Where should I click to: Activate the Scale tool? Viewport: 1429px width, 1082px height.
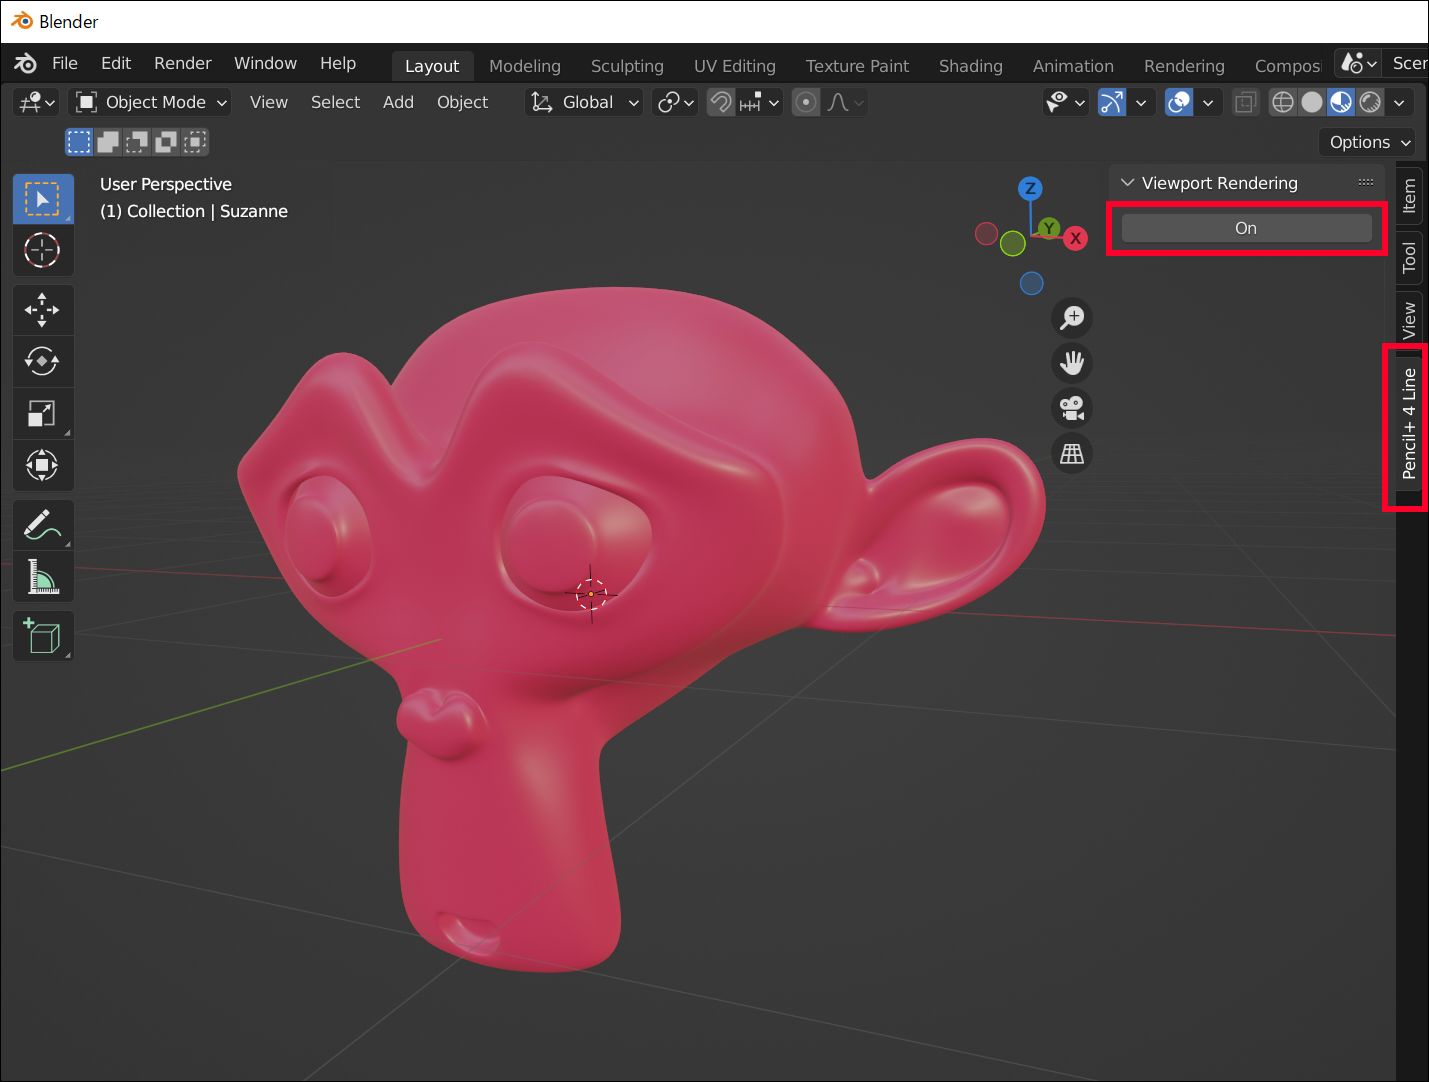click(43, 413)
